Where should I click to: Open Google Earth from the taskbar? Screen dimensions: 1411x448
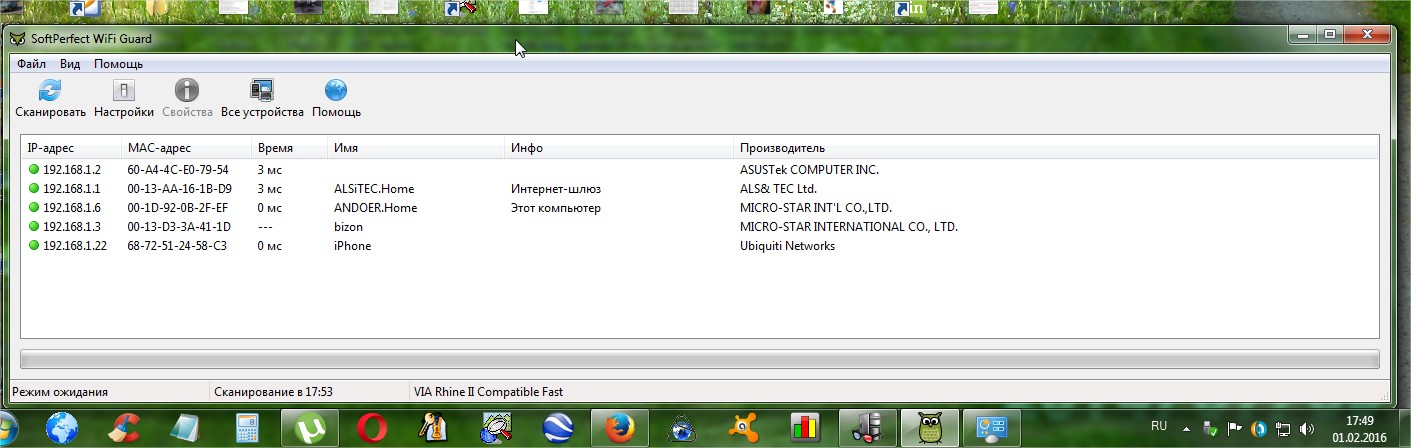click(557, 428)
